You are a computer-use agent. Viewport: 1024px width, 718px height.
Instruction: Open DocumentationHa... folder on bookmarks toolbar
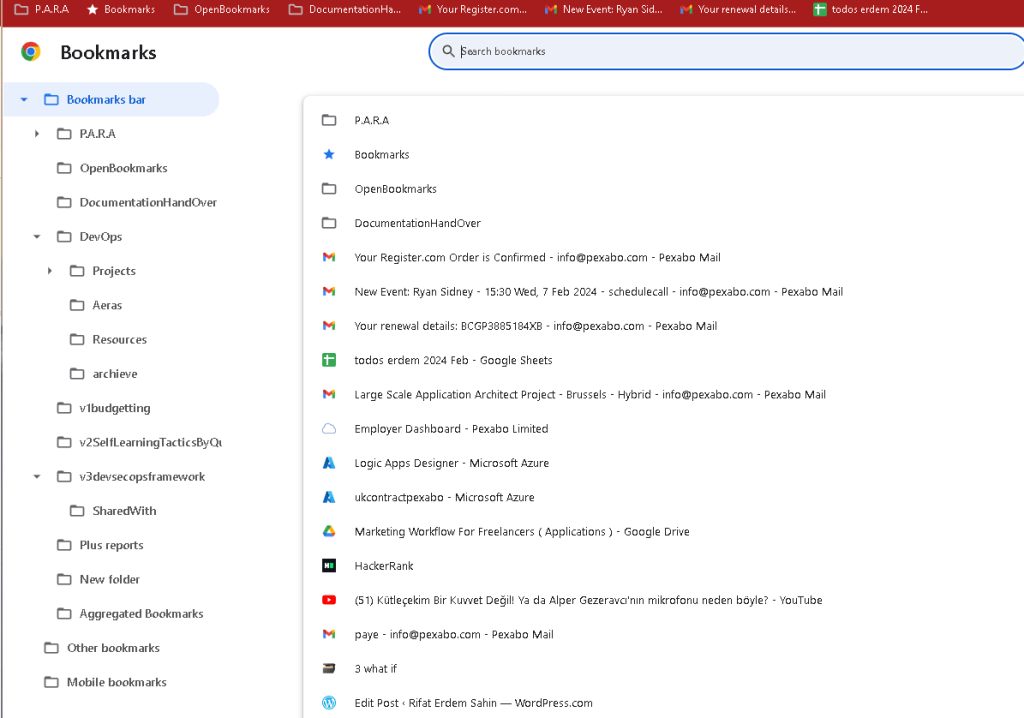coord(345,9)
